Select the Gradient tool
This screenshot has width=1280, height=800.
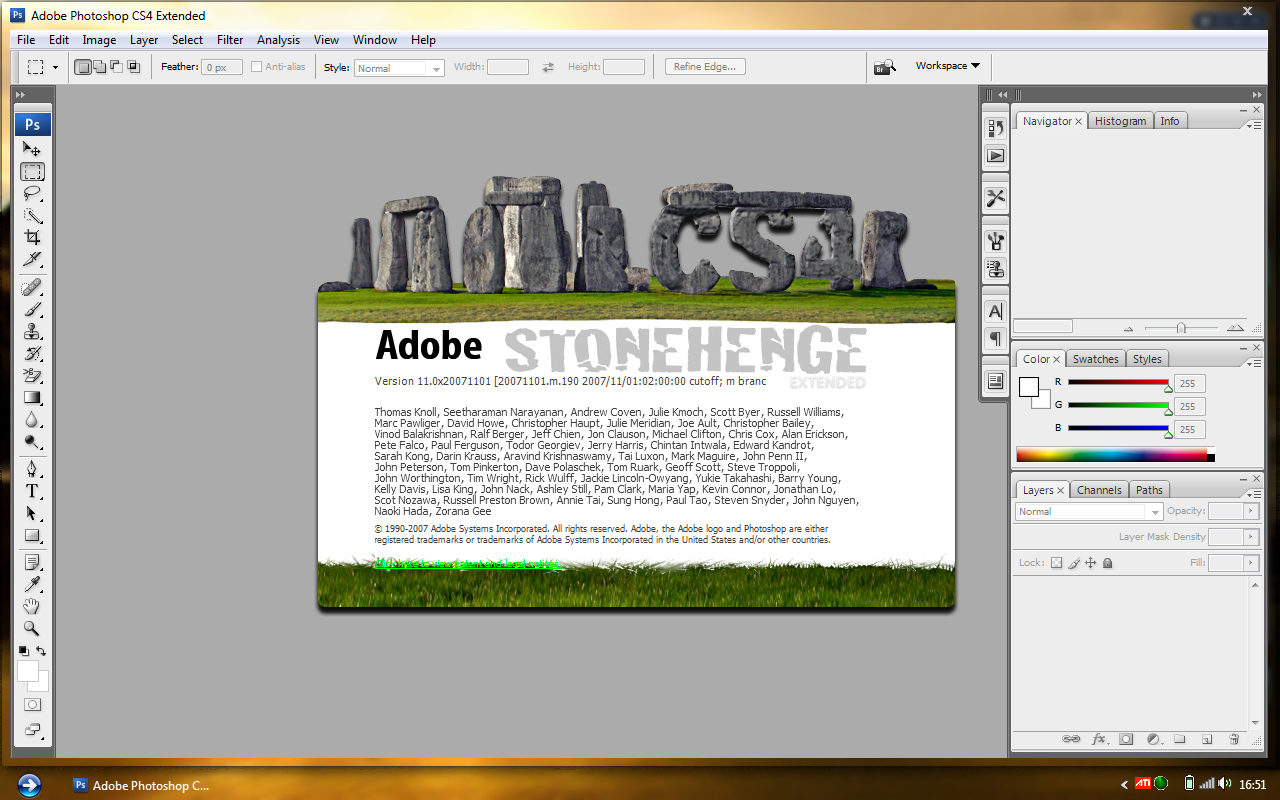pos(33,398)
